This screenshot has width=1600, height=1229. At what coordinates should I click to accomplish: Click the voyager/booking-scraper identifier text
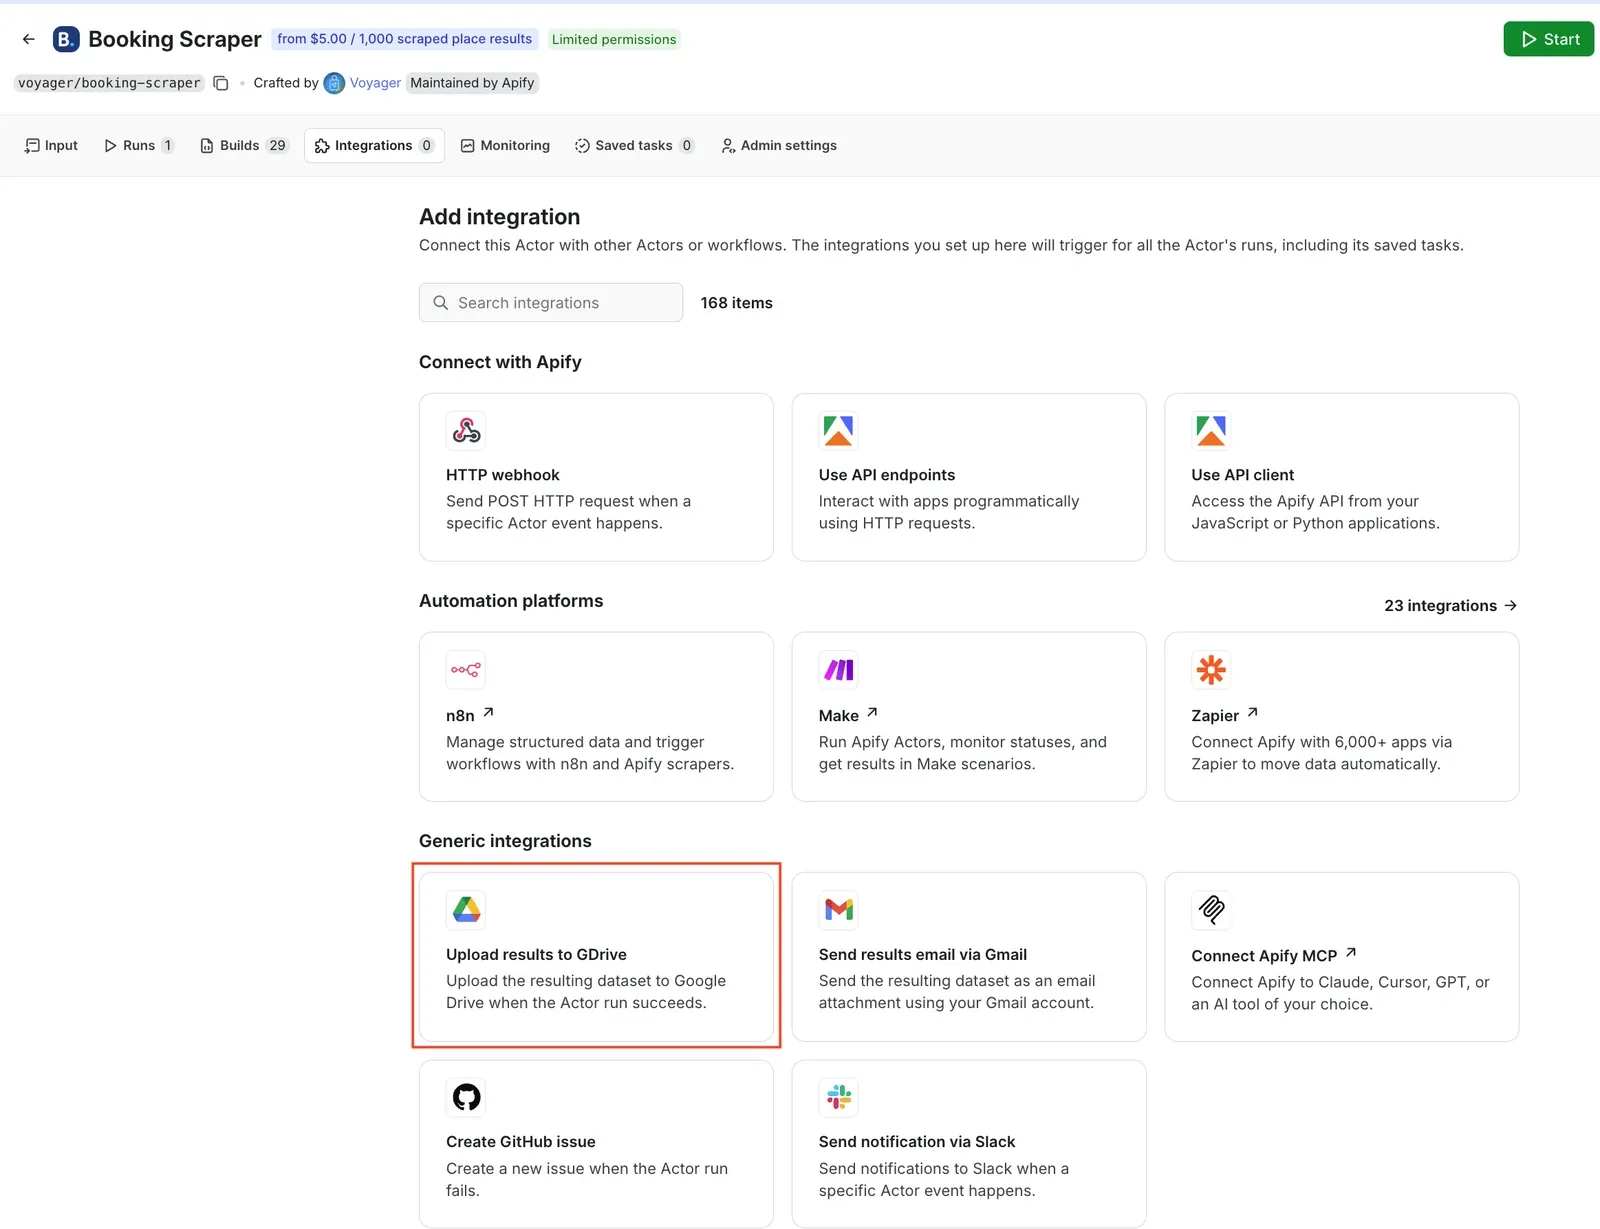[109, 83]
